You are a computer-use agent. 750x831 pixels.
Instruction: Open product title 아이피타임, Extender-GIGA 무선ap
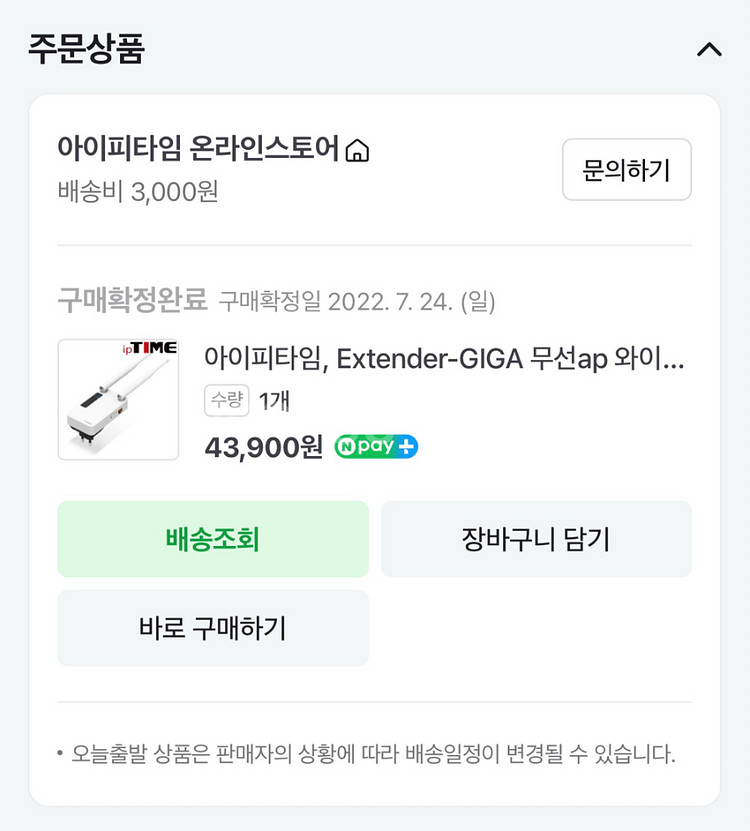444,358
